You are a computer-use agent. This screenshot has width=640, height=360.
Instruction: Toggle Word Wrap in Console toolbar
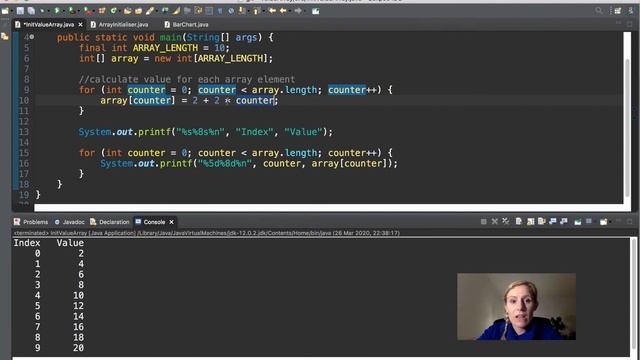tap(542, 222)
